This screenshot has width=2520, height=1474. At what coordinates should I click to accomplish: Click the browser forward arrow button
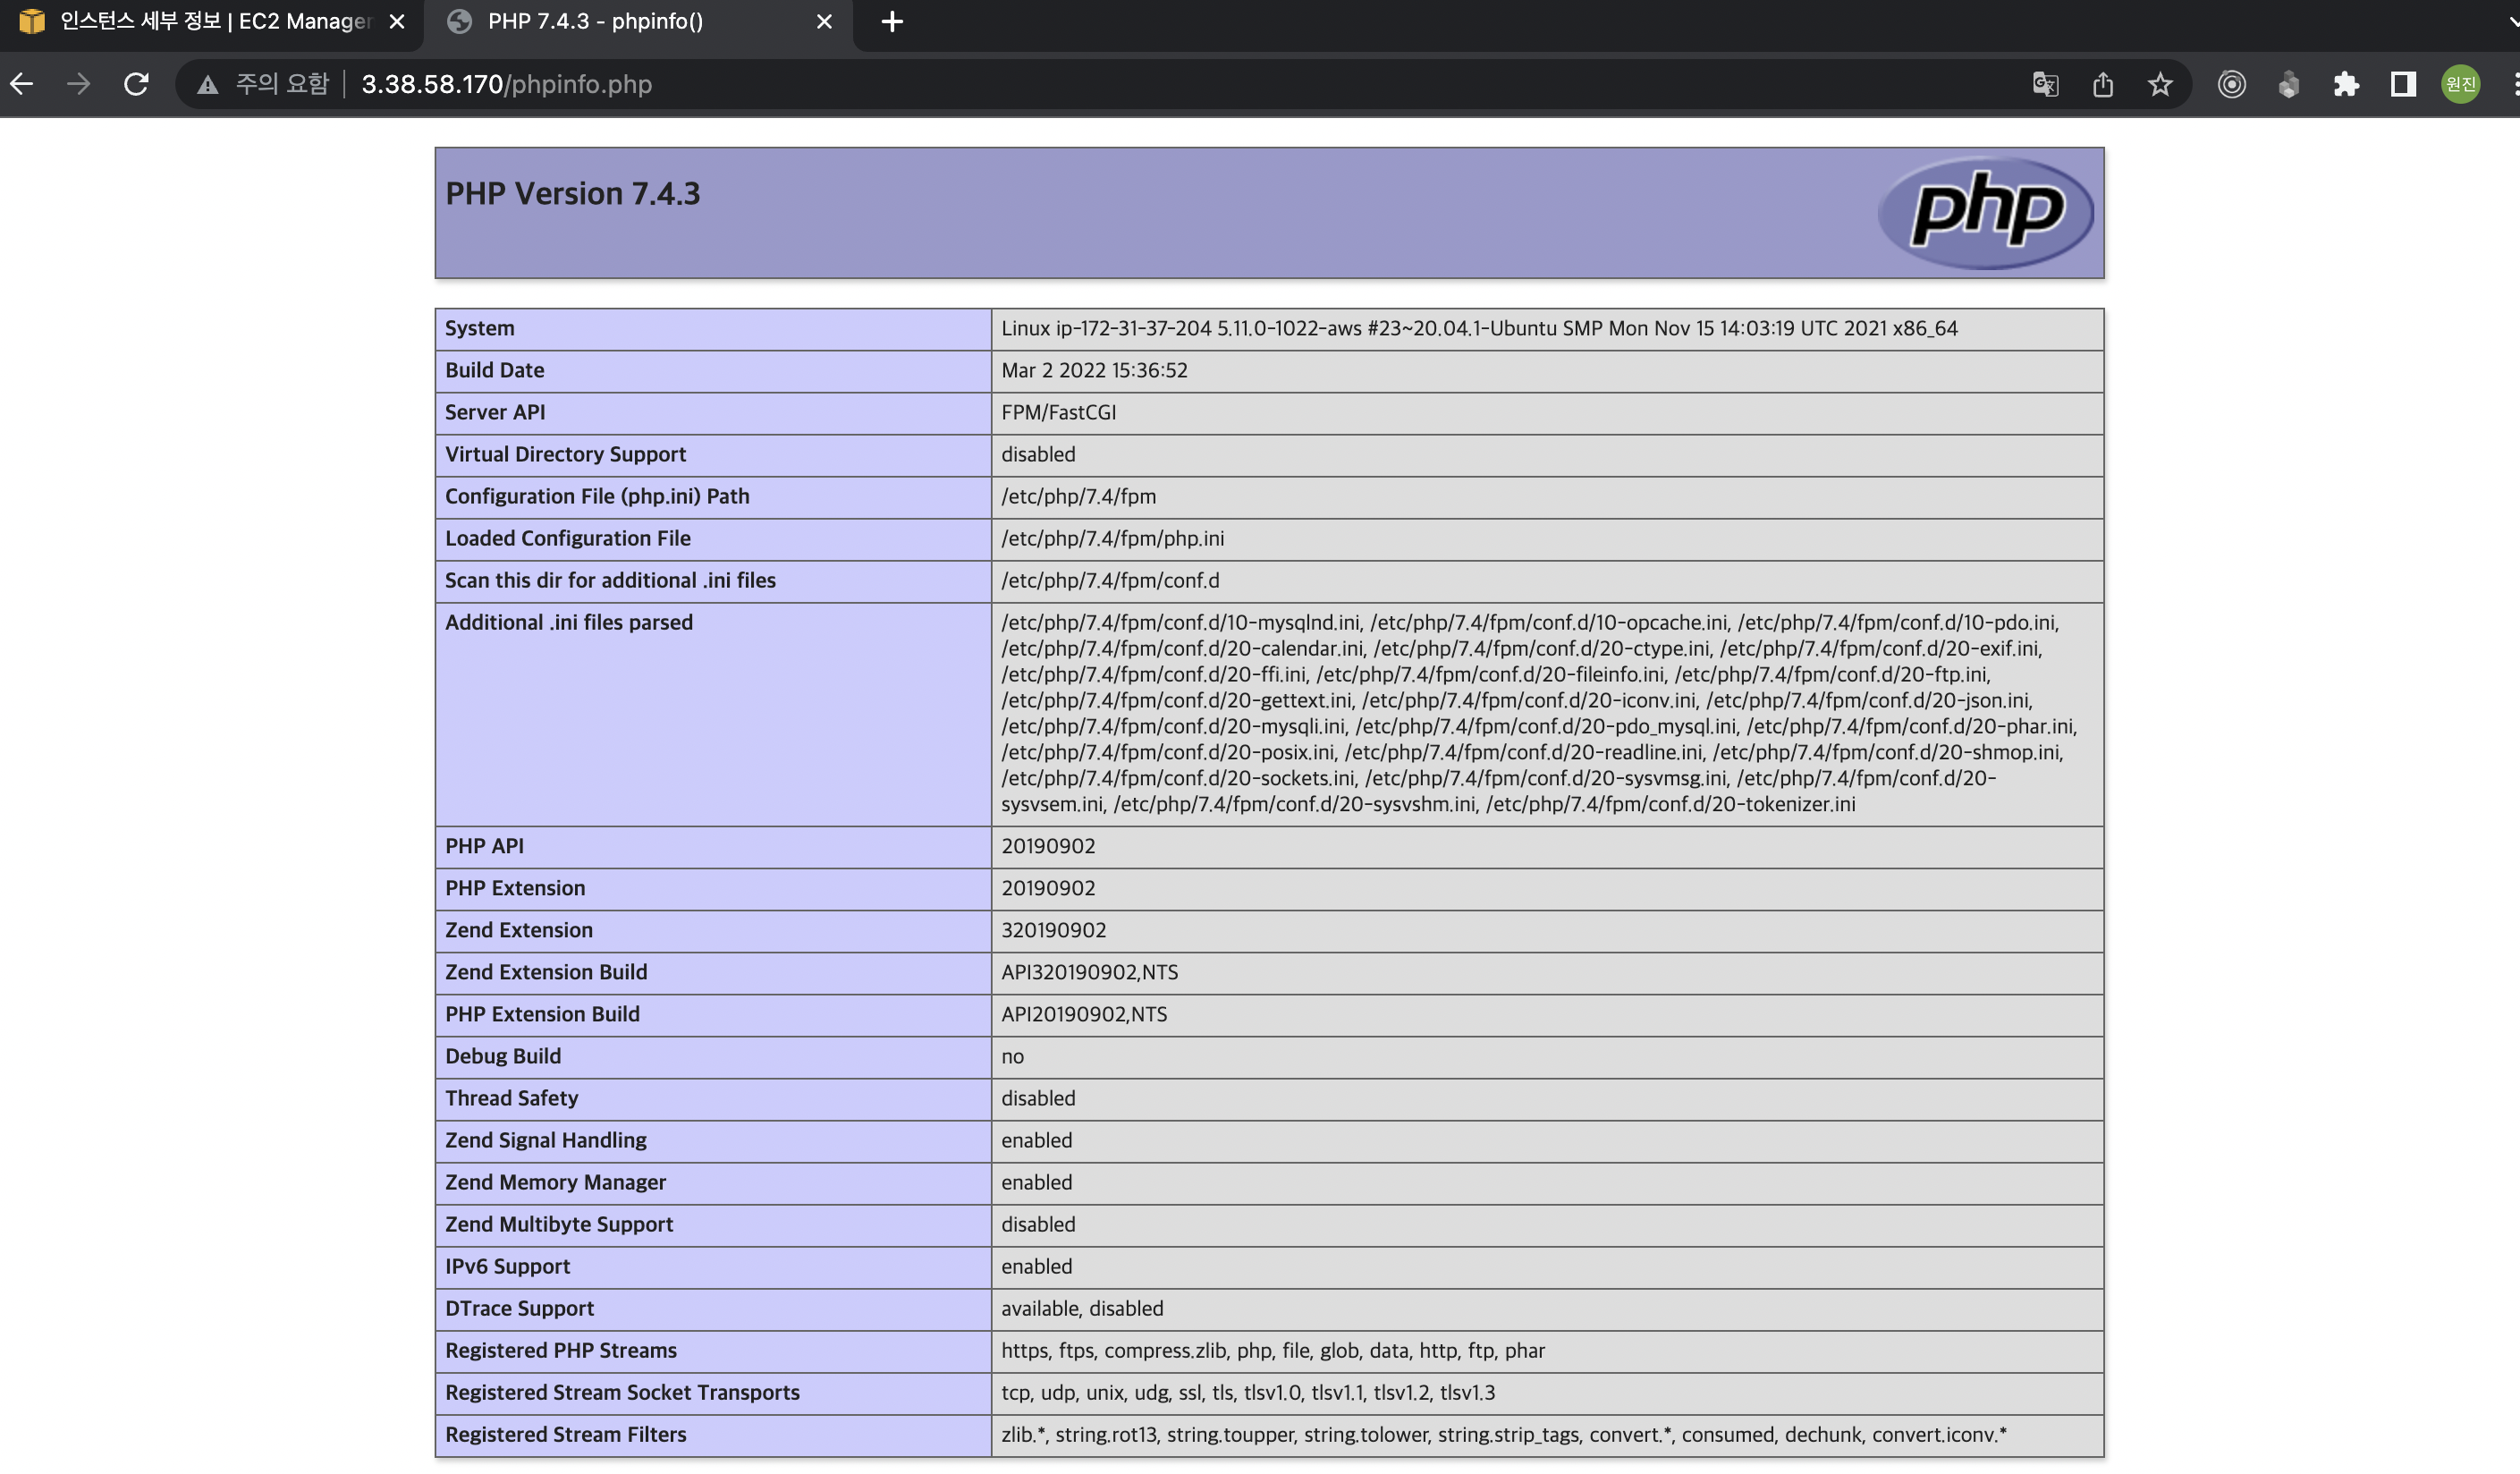[x=78, y=84]
